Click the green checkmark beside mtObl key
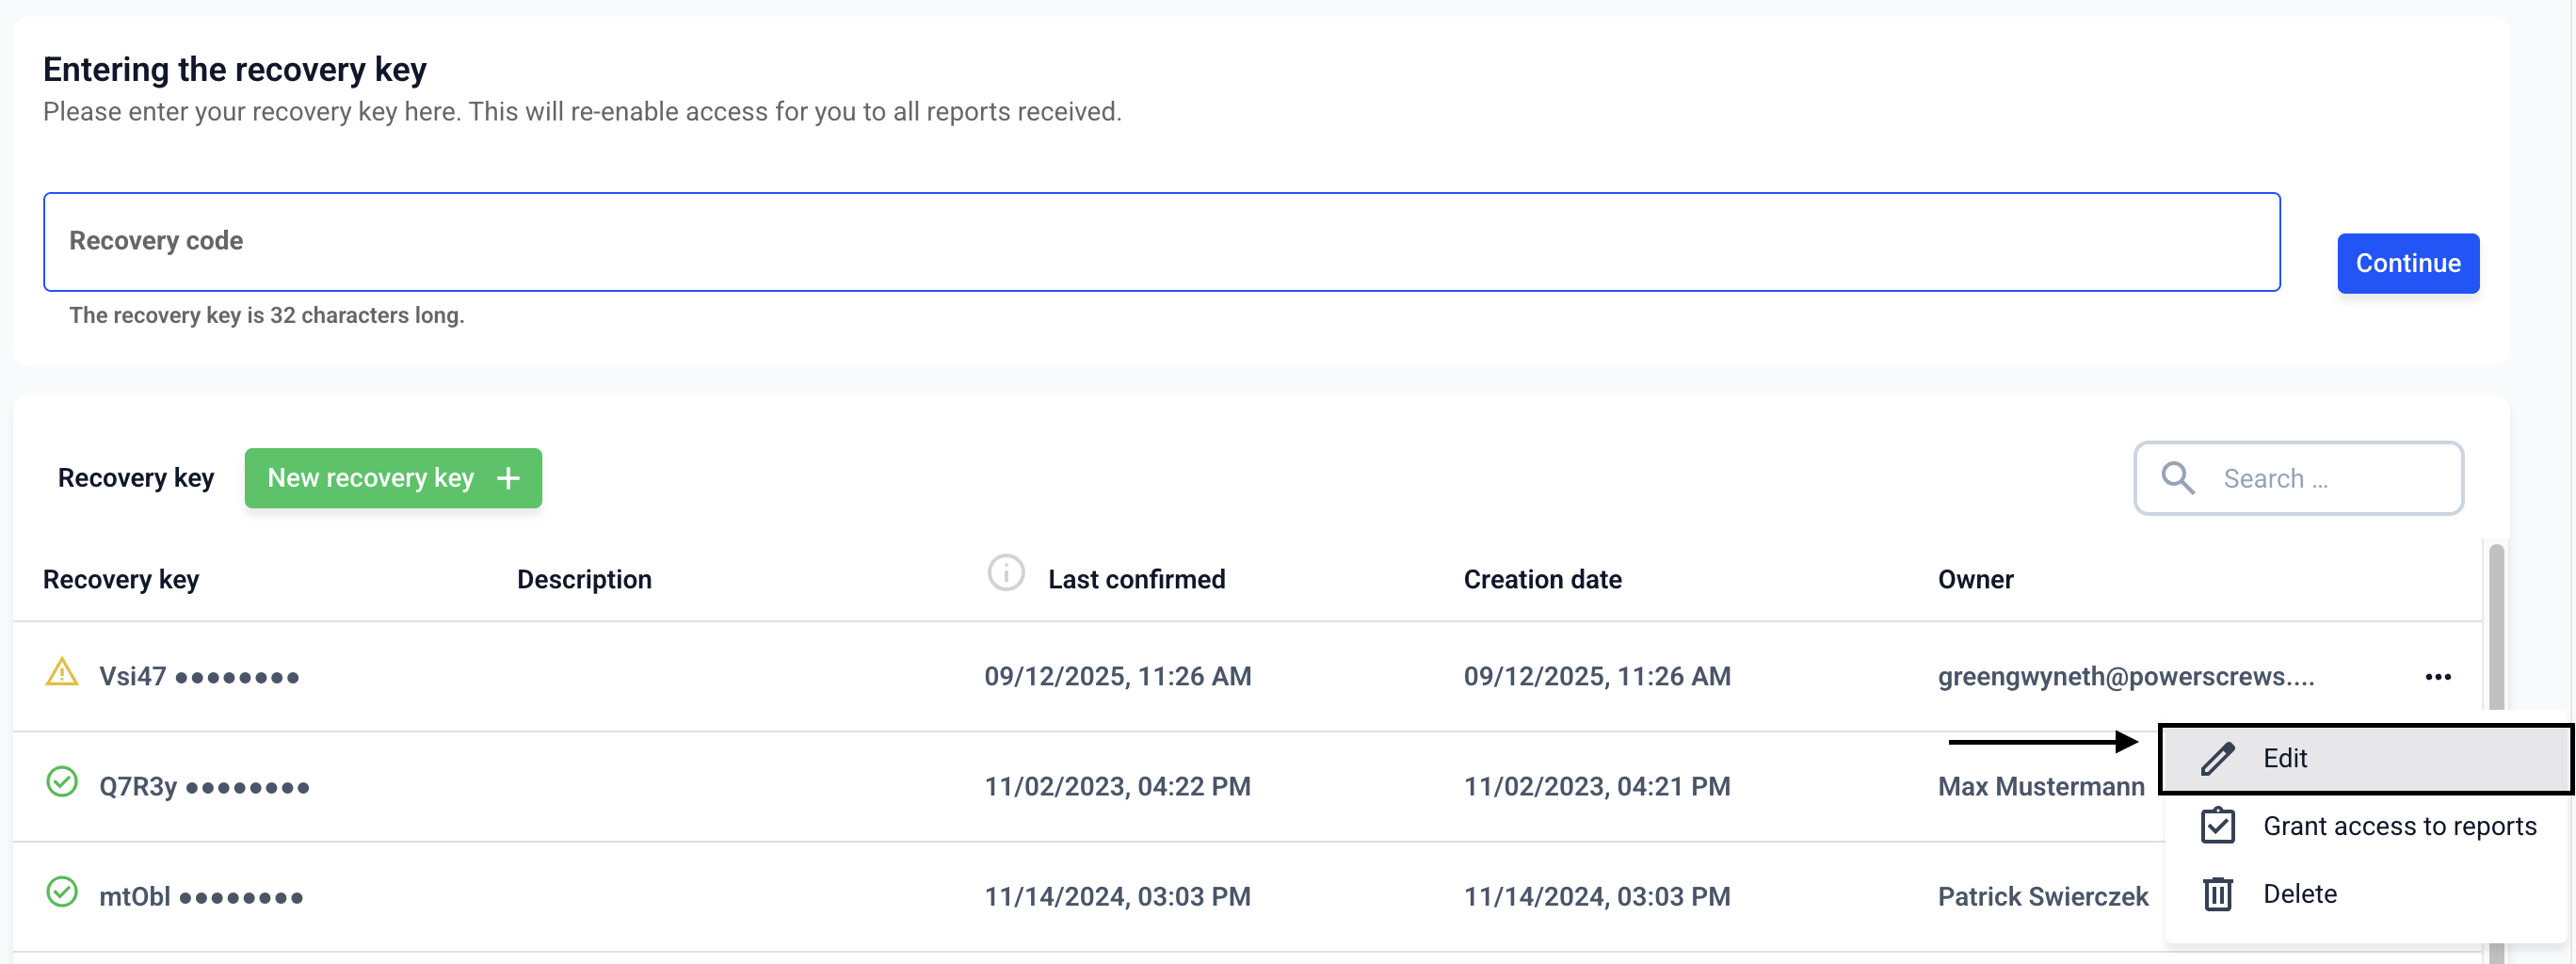 [62, 892]
